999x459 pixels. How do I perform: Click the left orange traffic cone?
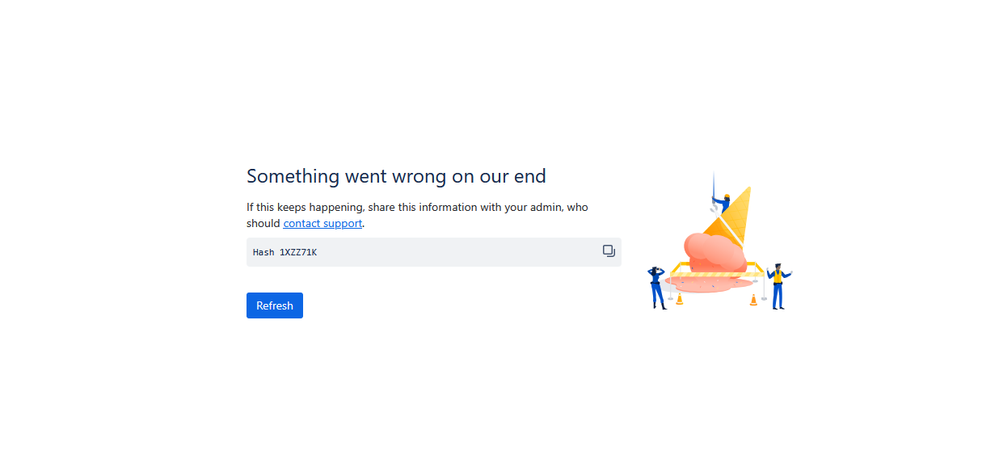pos(680,298)
